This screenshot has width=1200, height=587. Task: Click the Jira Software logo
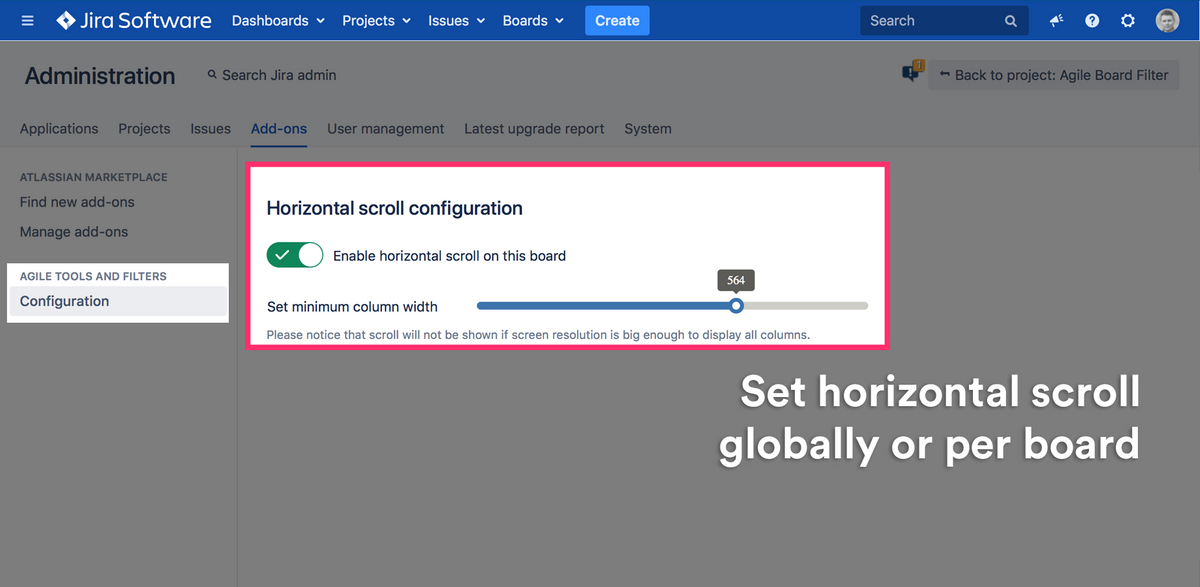(x=134, y=20)
